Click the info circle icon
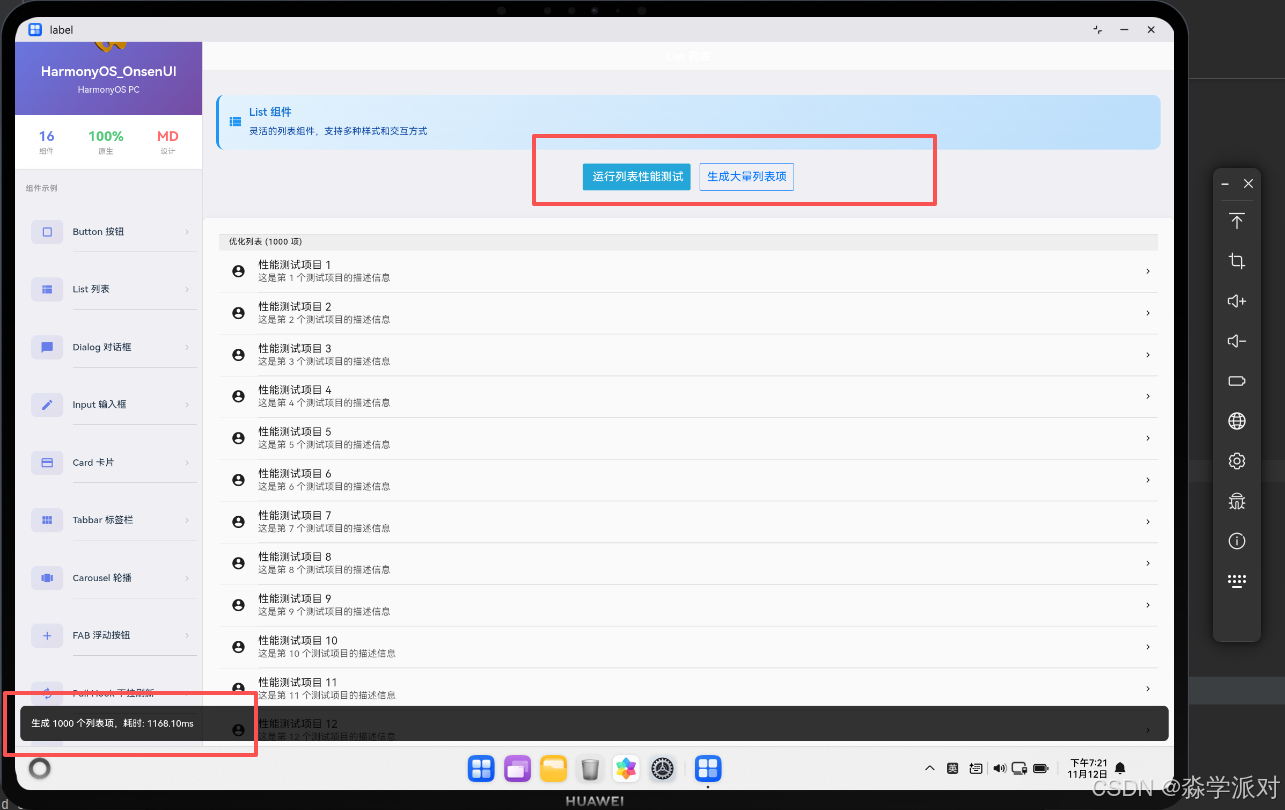The image size is (1285, 810). click(x=1237, y=541)
